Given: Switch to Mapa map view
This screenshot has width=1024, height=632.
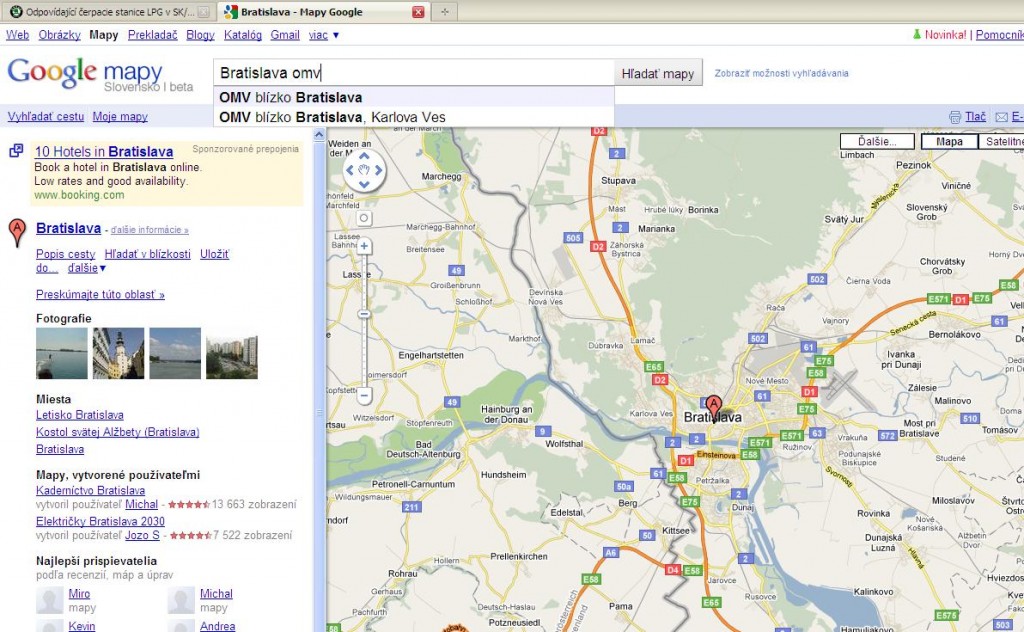Looking at the screenshot, I should click(x=949, y=142).
